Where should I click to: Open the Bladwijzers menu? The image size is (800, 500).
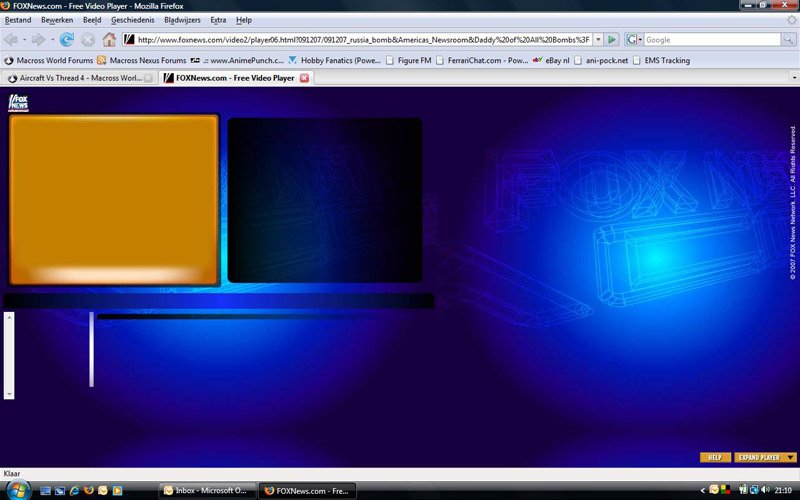[182, 20]
